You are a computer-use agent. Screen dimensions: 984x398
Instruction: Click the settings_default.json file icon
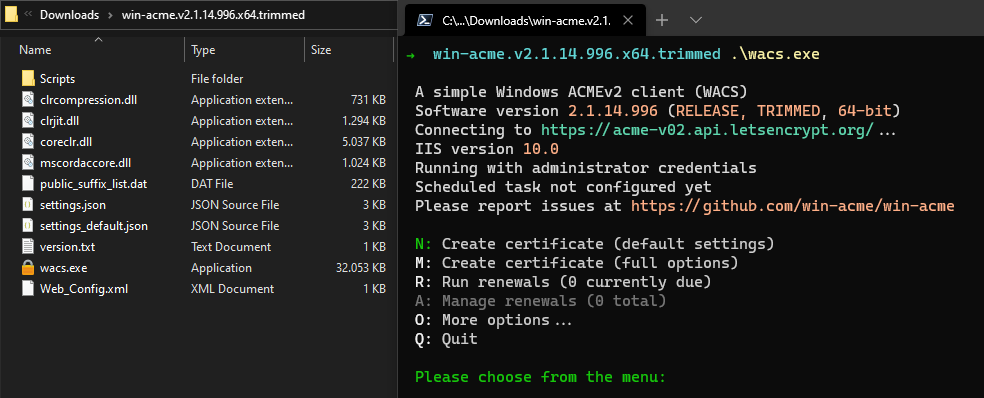pos(28,225)
